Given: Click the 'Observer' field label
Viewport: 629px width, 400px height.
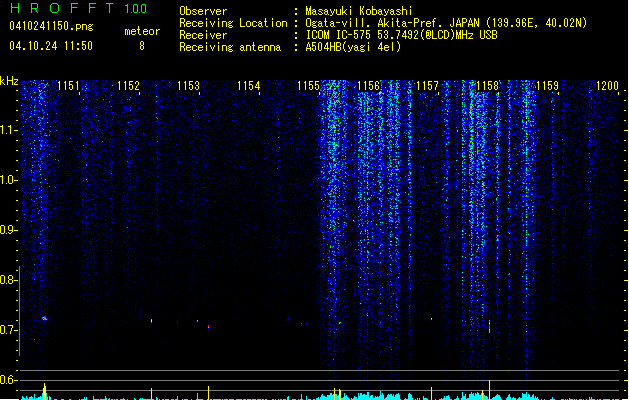Looking at the screenshot, I should [203, 11].
